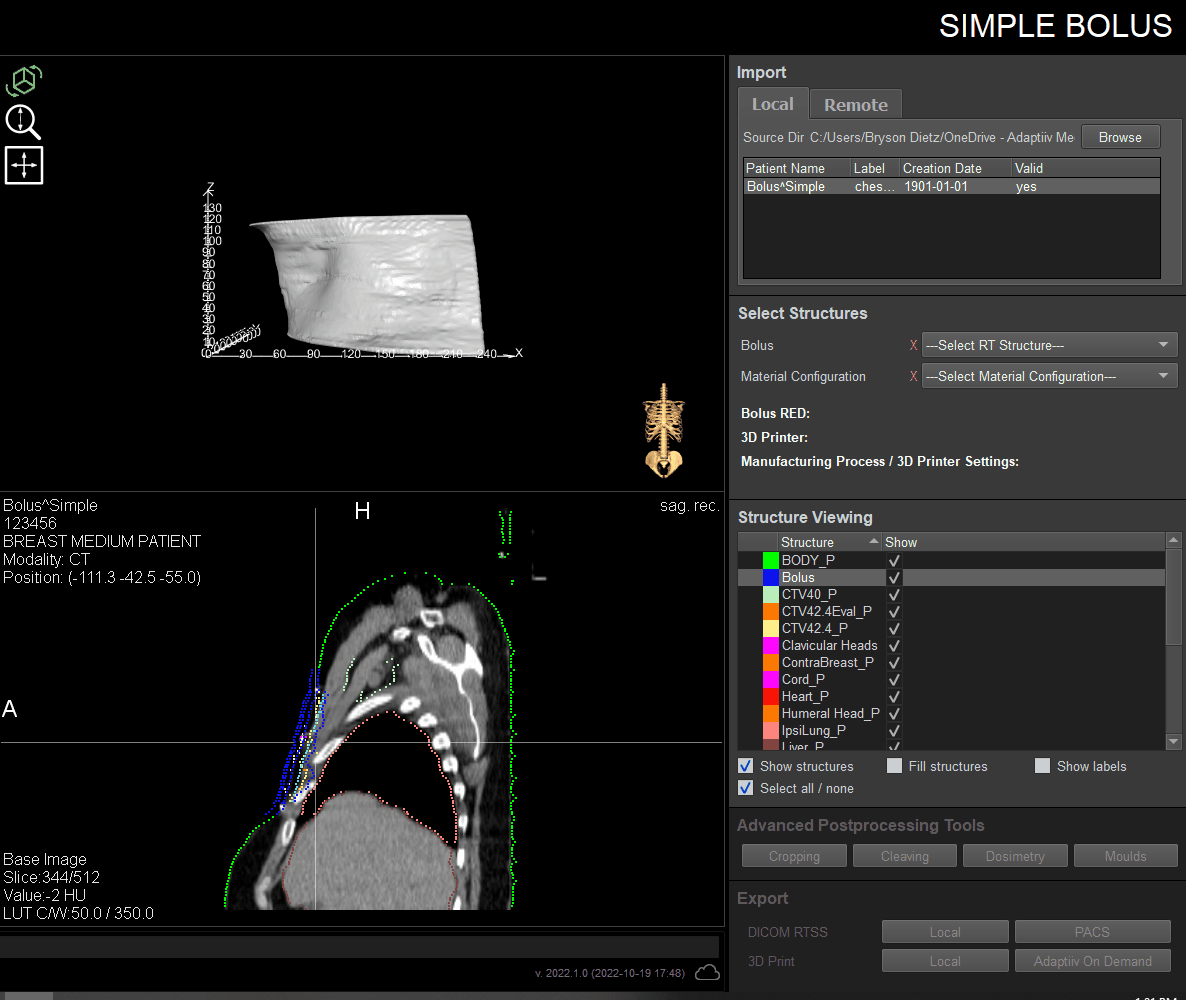The width and height of the screenshot is (1186, 1000).
Task: Toggle visibility of Humeral Head_P structure
Action: click(x=894, y=714)
